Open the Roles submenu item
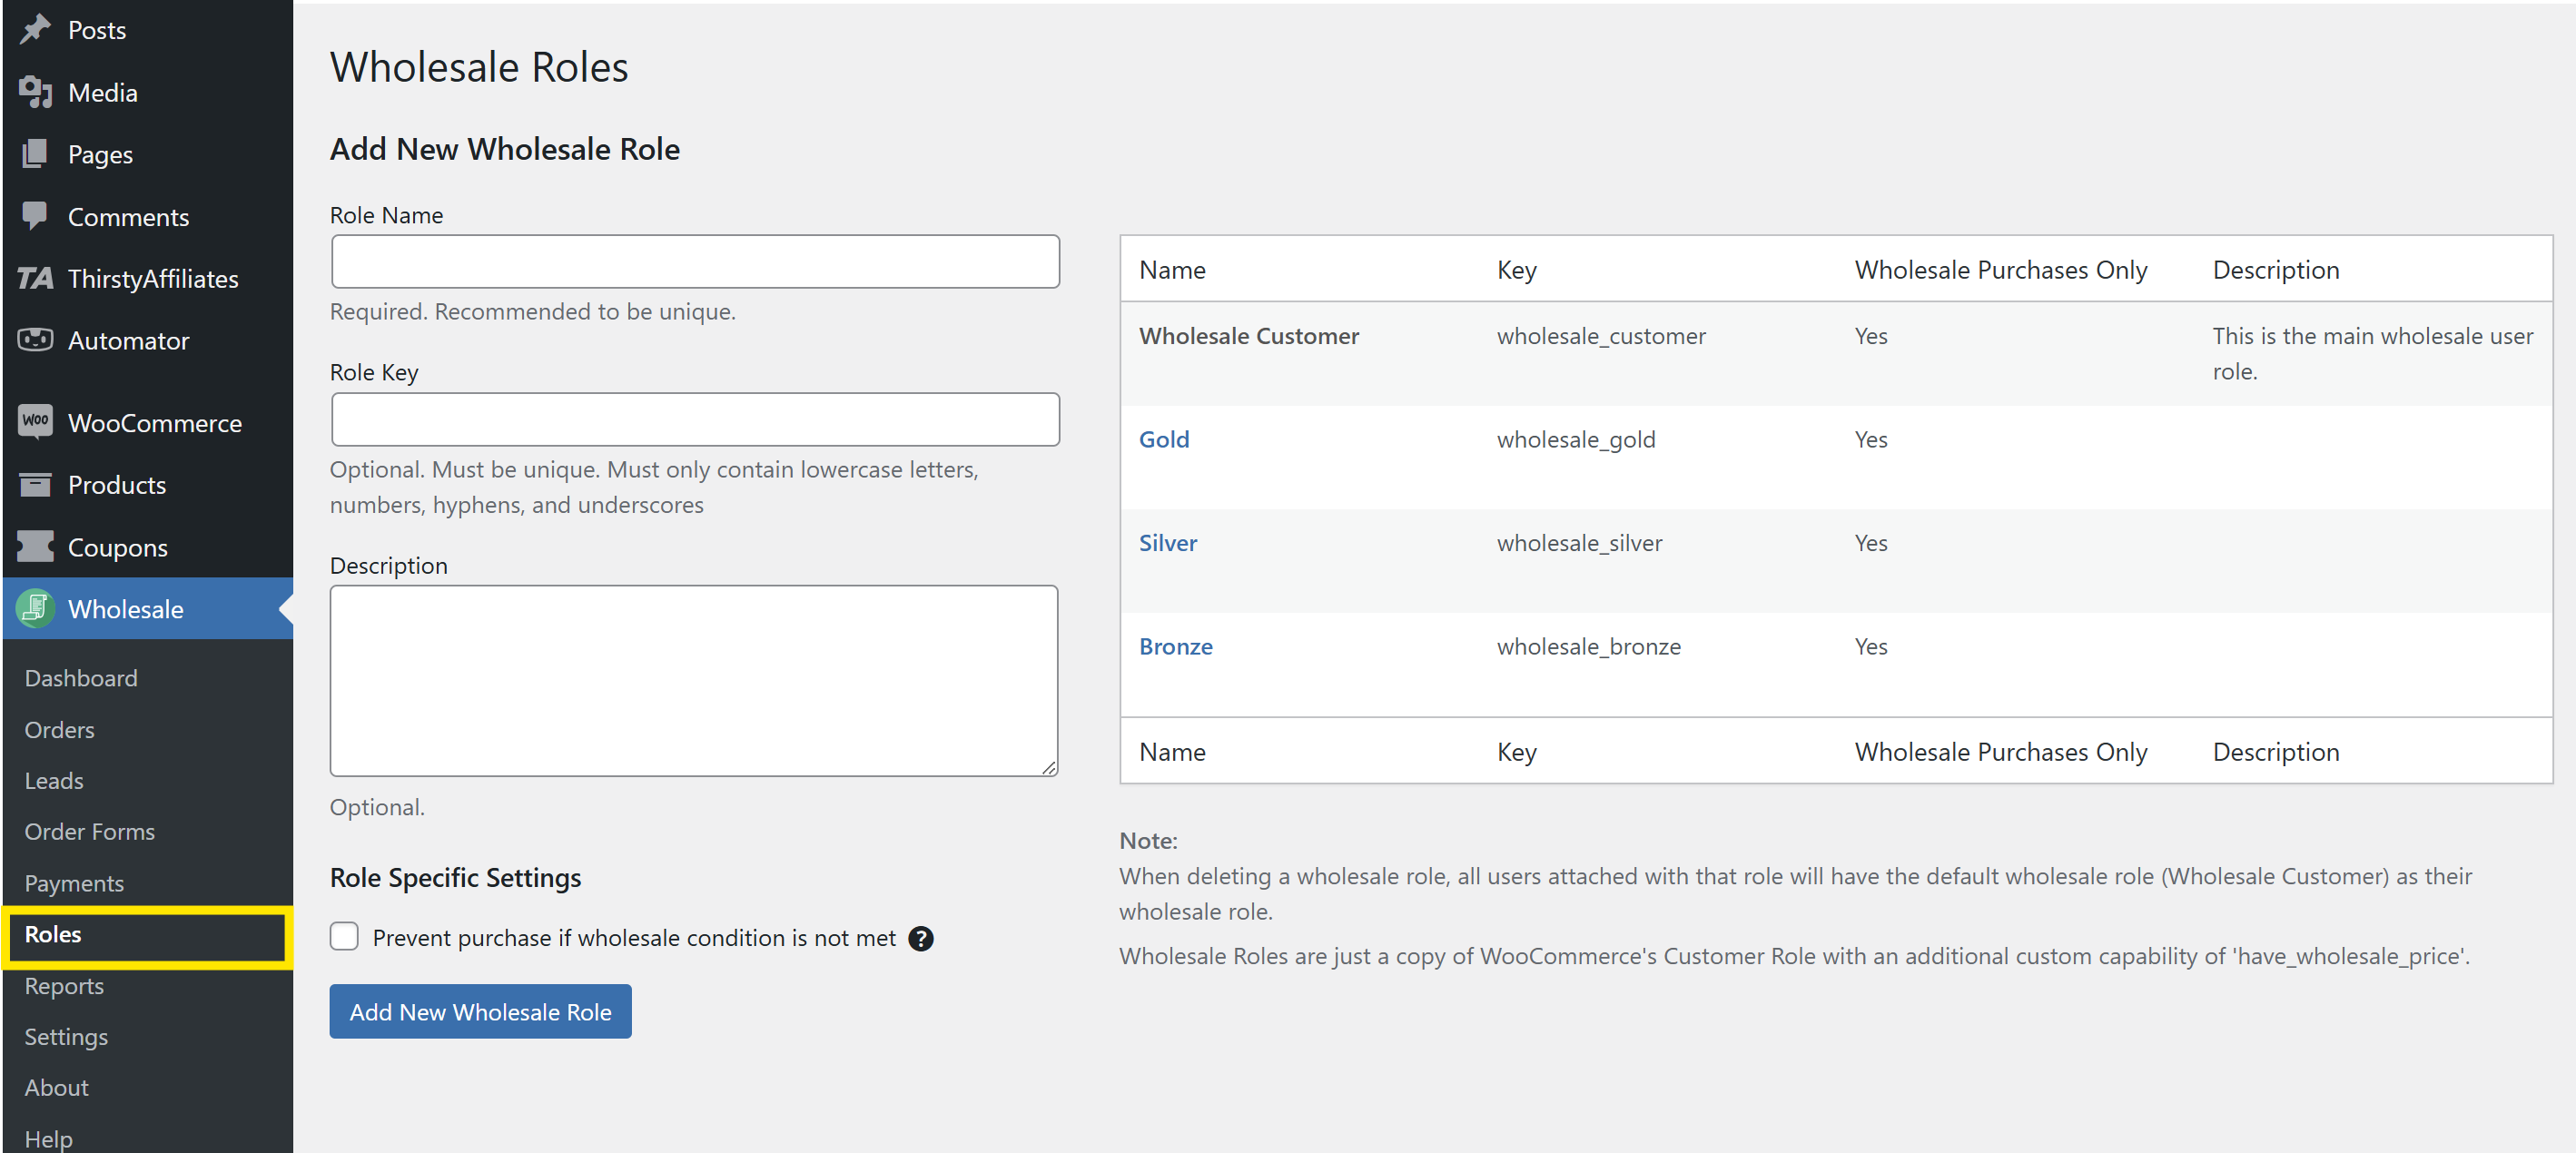2576x1153 pixels. tap(53, 934)
